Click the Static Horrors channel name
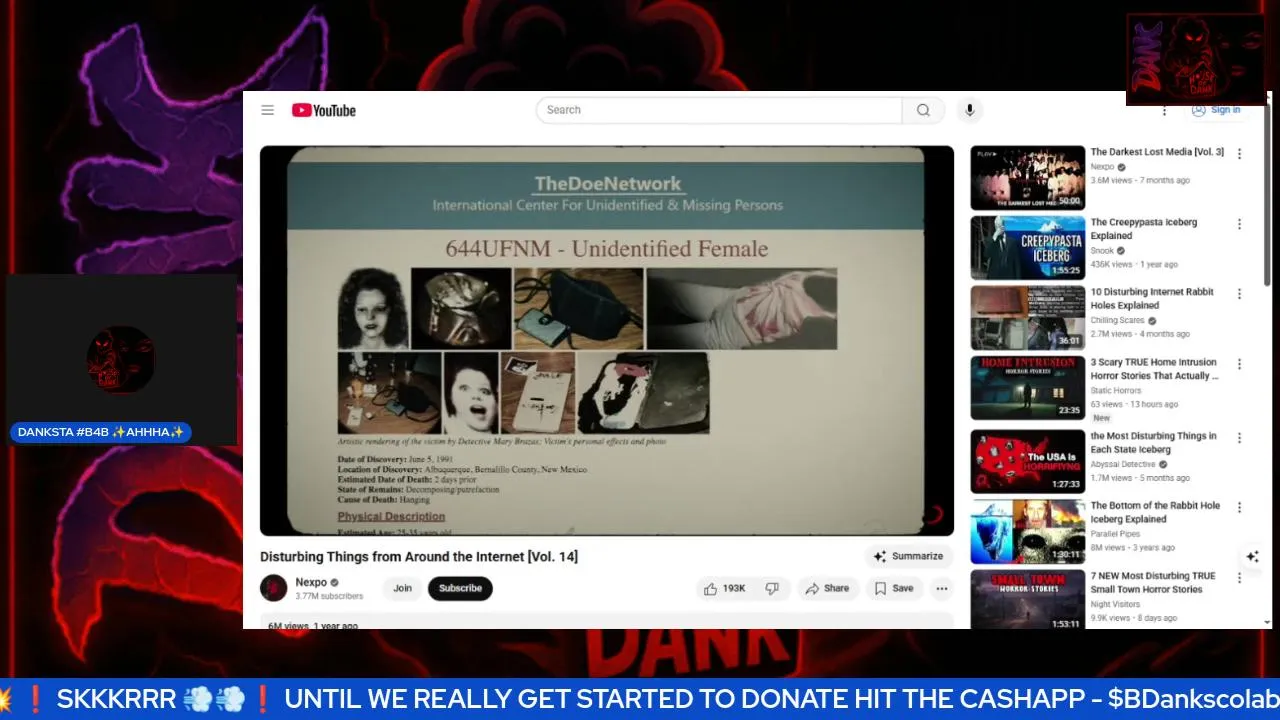 (x=1115, y=391)
